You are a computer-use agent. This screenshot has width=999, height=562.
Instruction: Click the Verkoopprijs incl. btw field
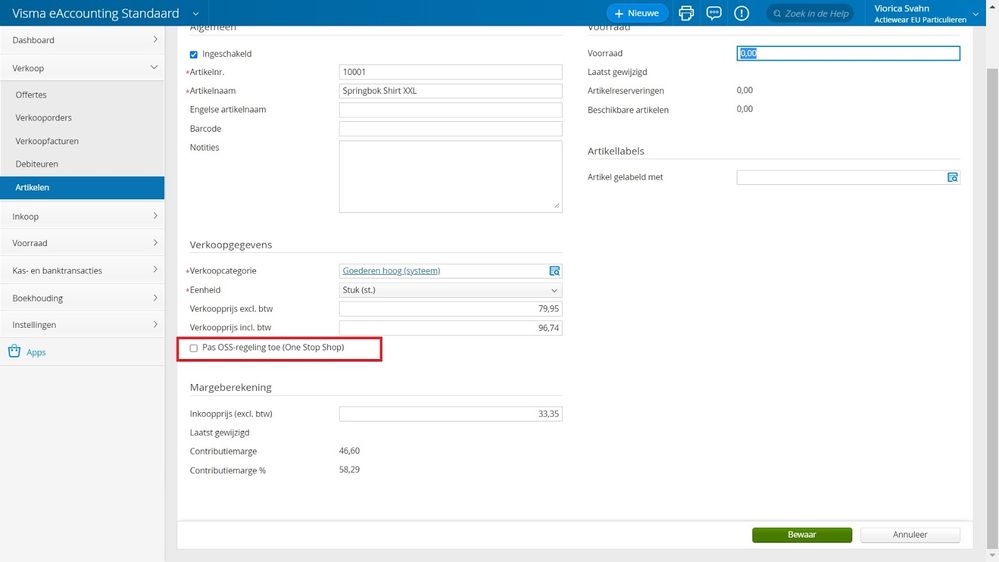tap(450, 328)
